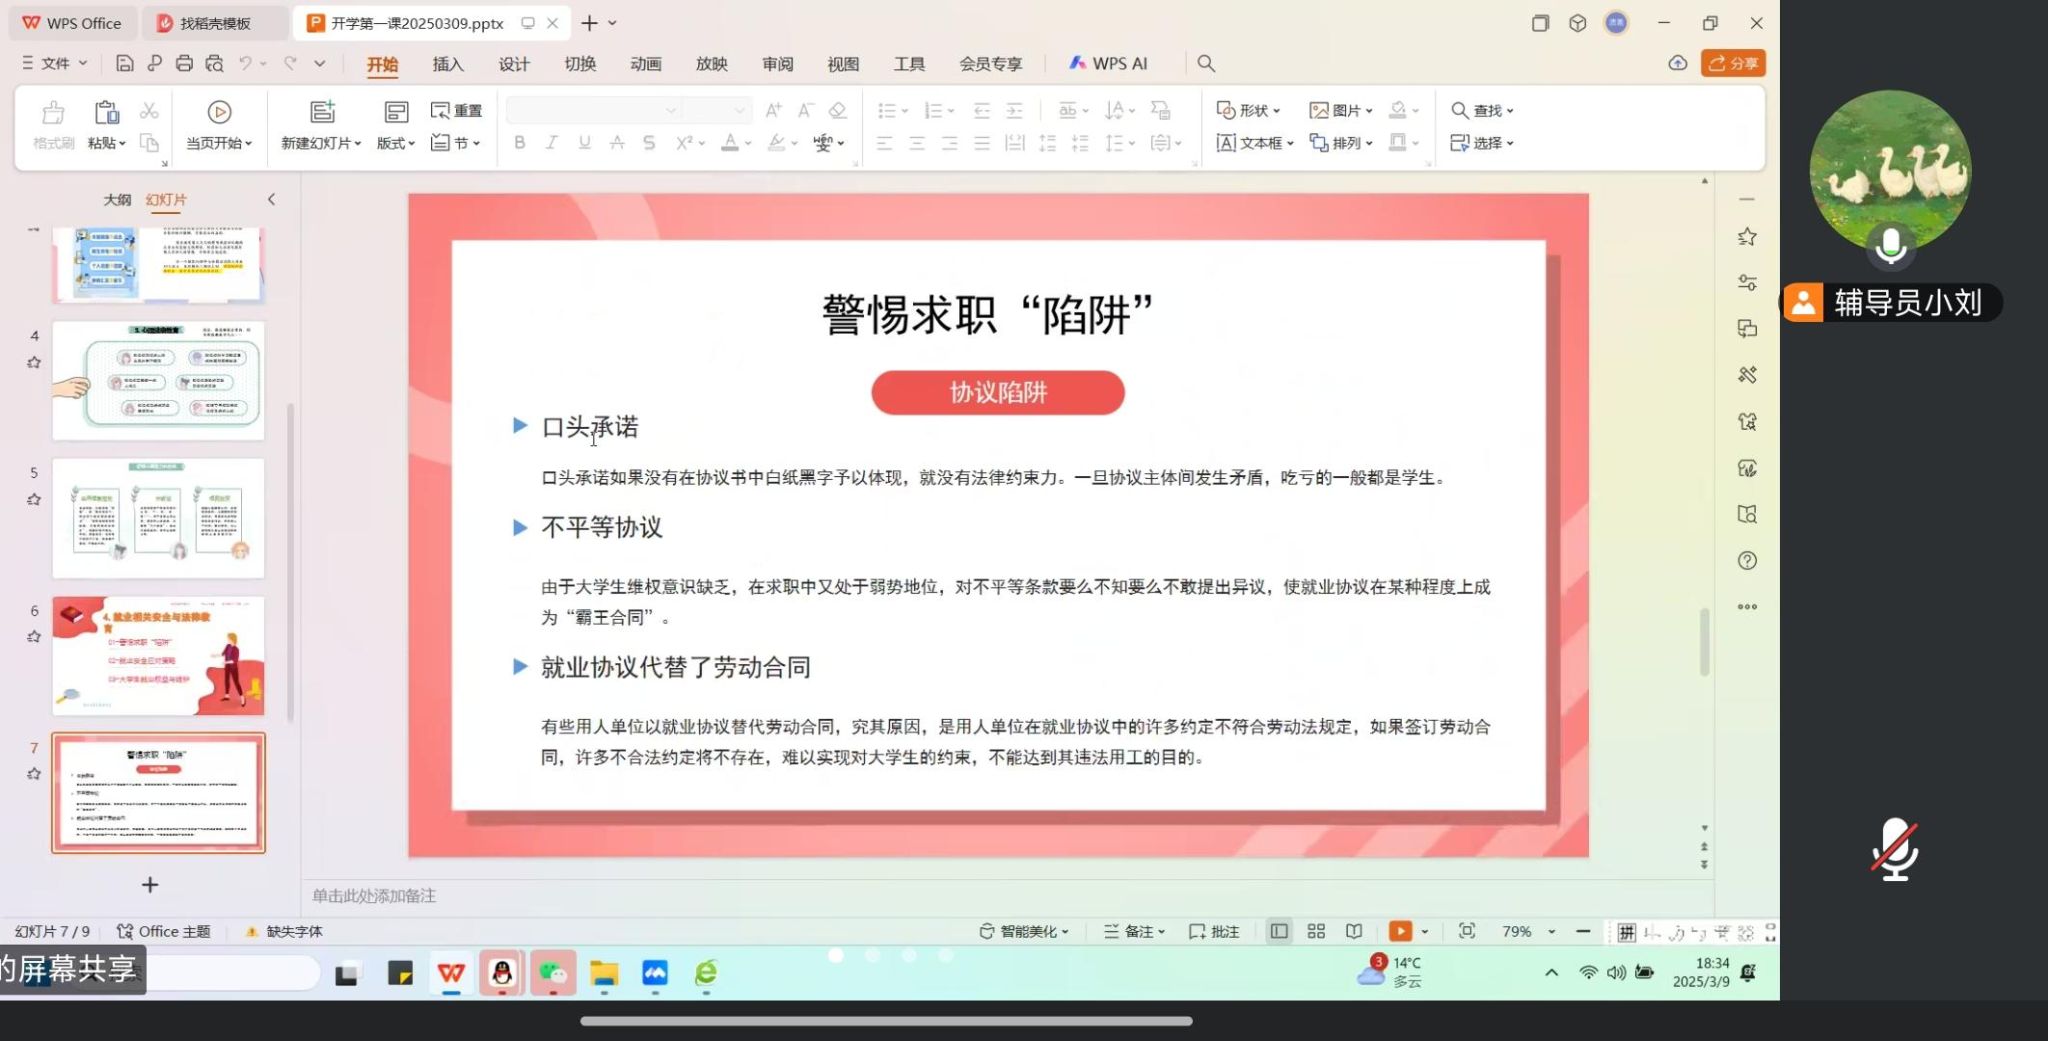Viewport: 2048px width, 1041px height.
Task: Toggle normal view button in status bar
Action: pyautogui.click(x=1279, y=931)
